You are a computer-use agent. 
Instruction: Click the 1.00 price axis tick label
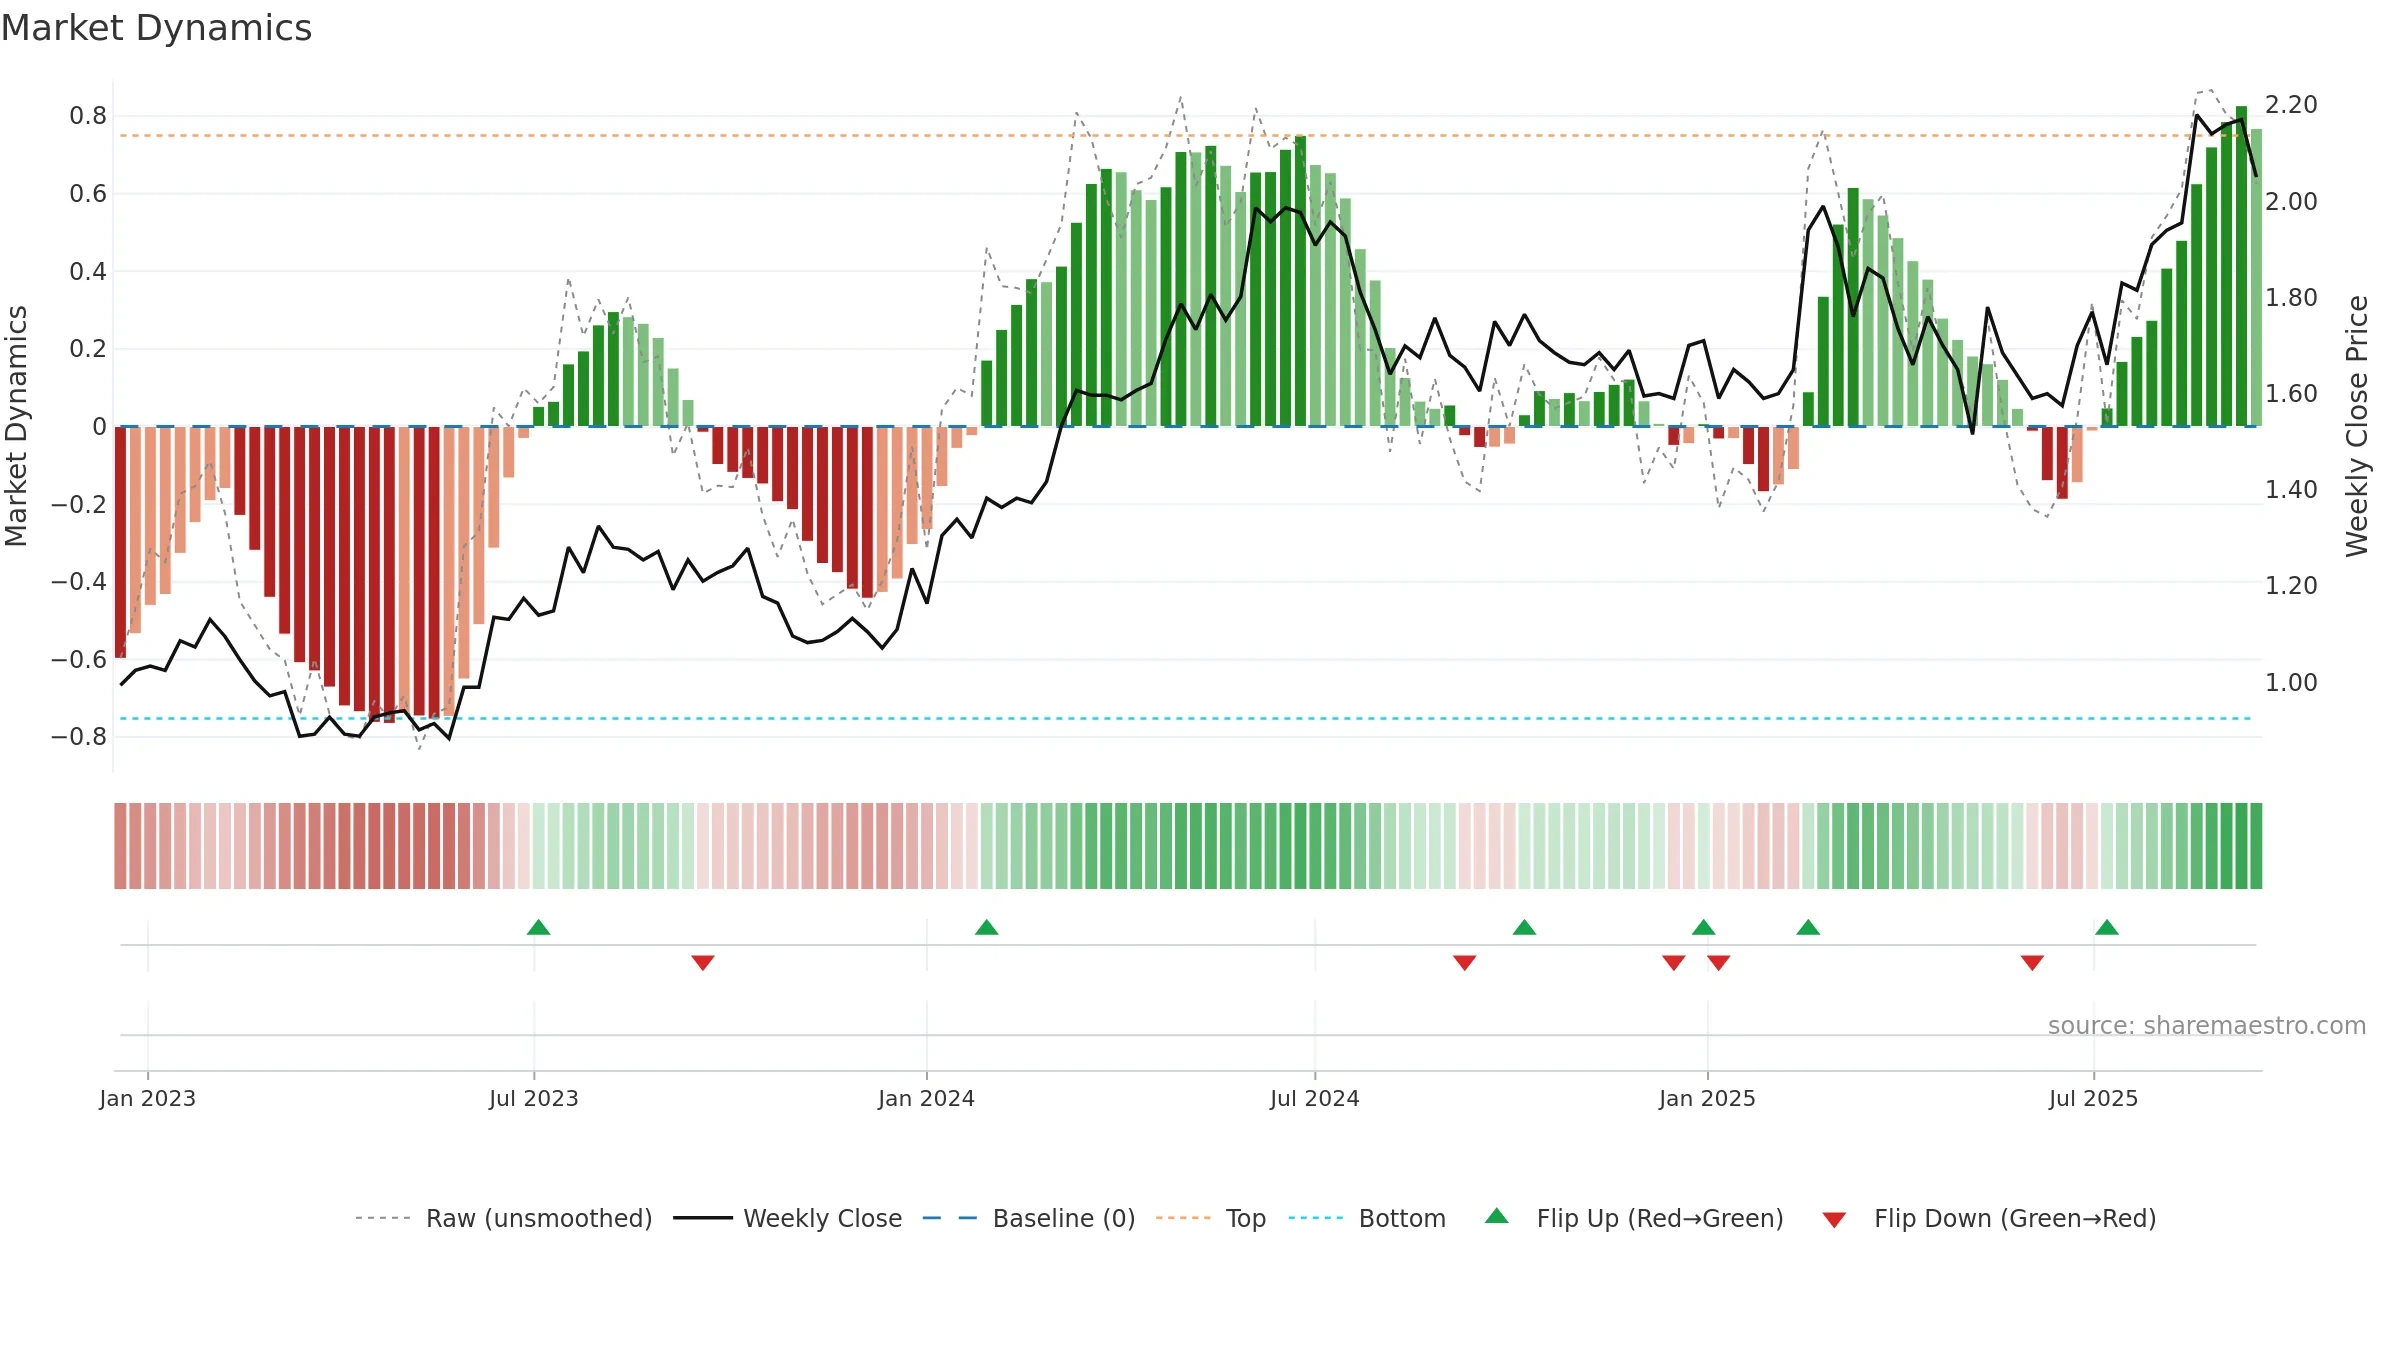click(2291, 683)
